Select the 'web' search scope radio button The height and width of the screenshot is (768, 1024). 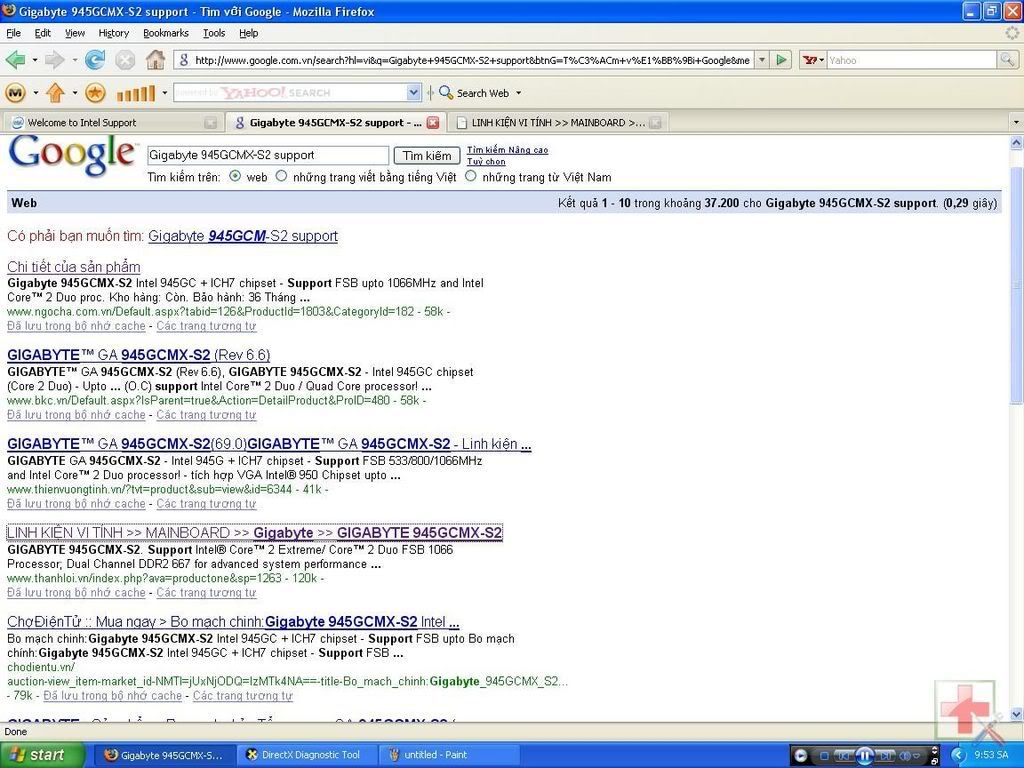click(235, 176)
